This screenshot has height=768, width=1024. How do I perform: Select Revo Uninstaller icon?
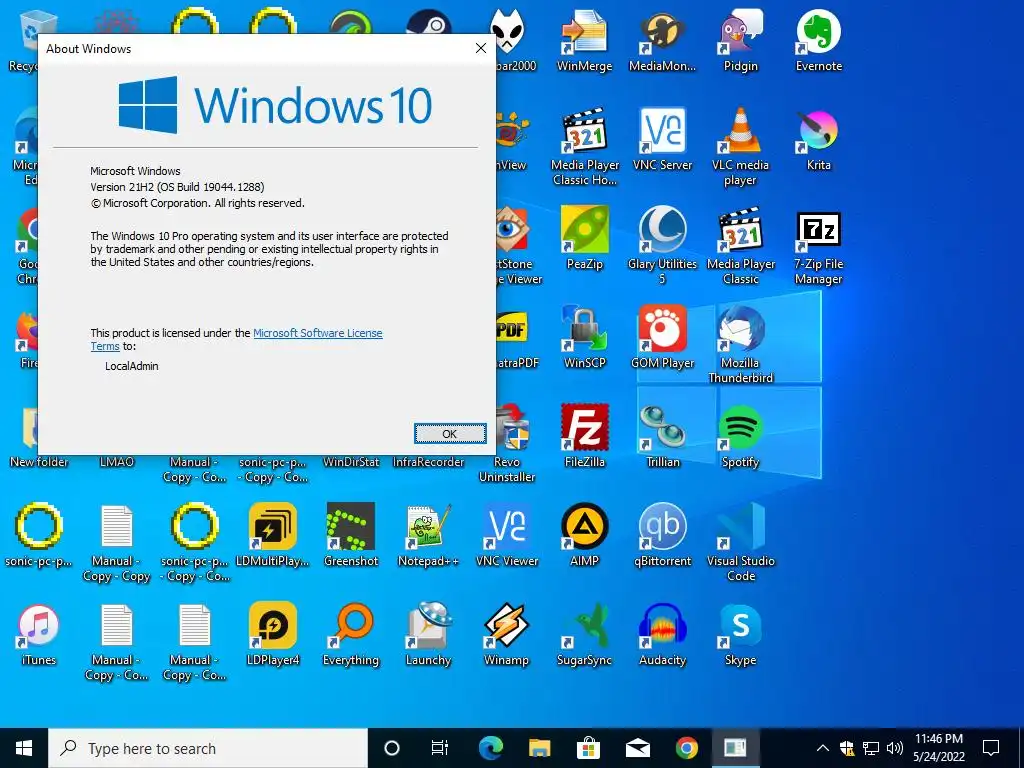pos(507,444)
